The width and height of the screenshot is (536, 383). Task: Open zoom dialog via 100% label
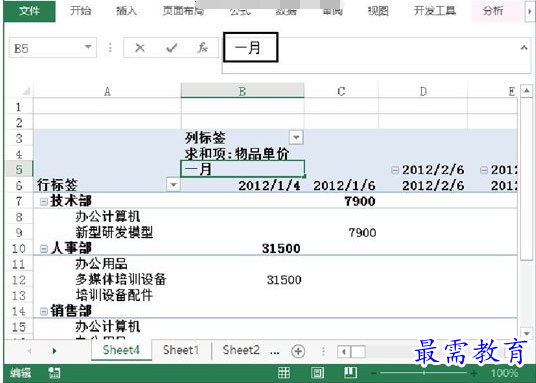(x=504, y=373)
